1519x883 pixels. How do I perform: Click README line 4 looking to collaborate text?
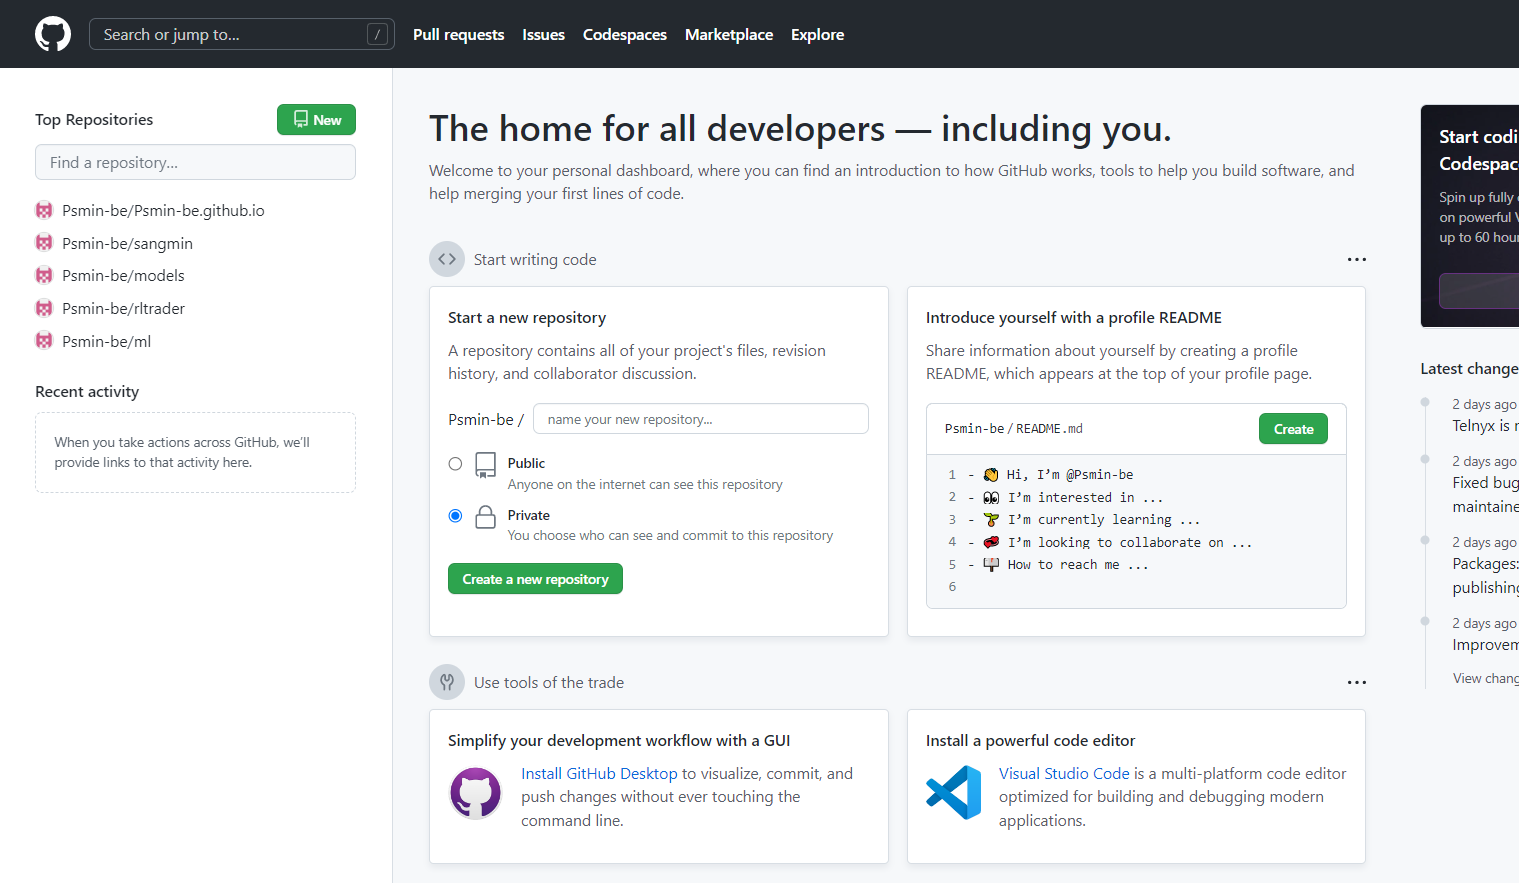tap(1129, 542)
